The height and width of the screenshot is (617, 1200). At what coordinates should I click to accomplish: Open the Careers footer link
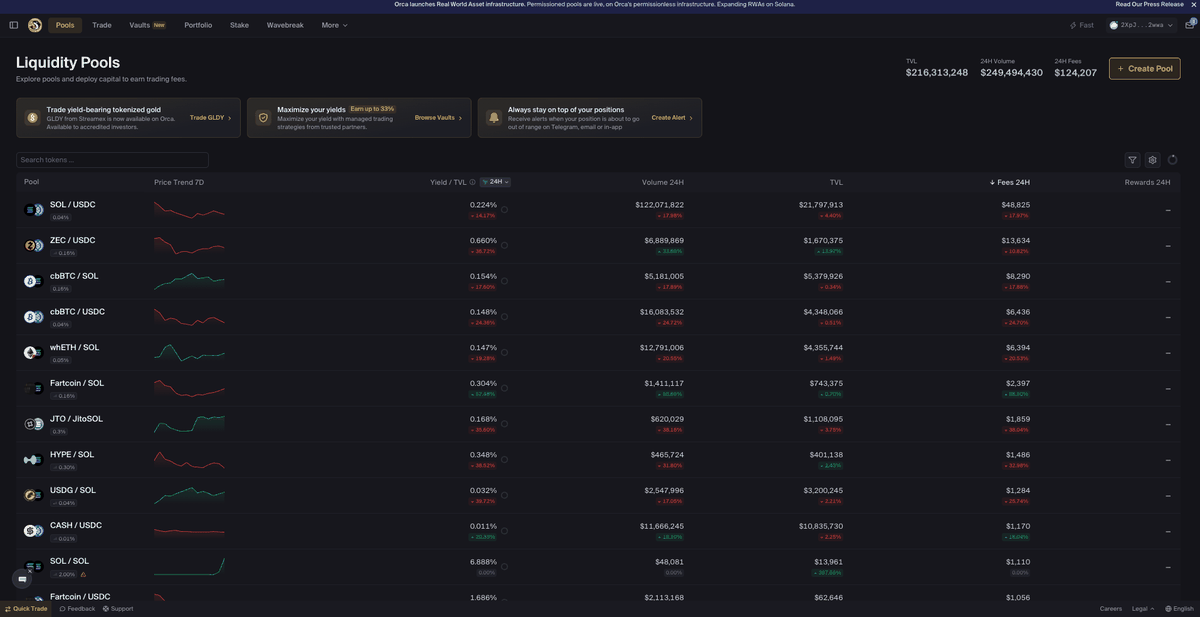tap(1111, 608)
